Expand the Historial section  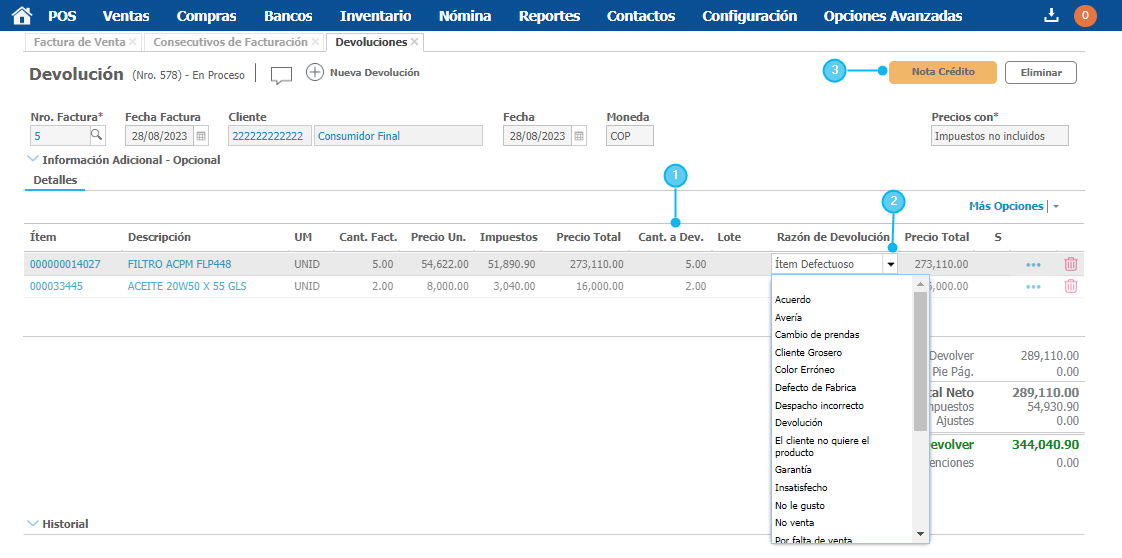click(x=33, y=523)
